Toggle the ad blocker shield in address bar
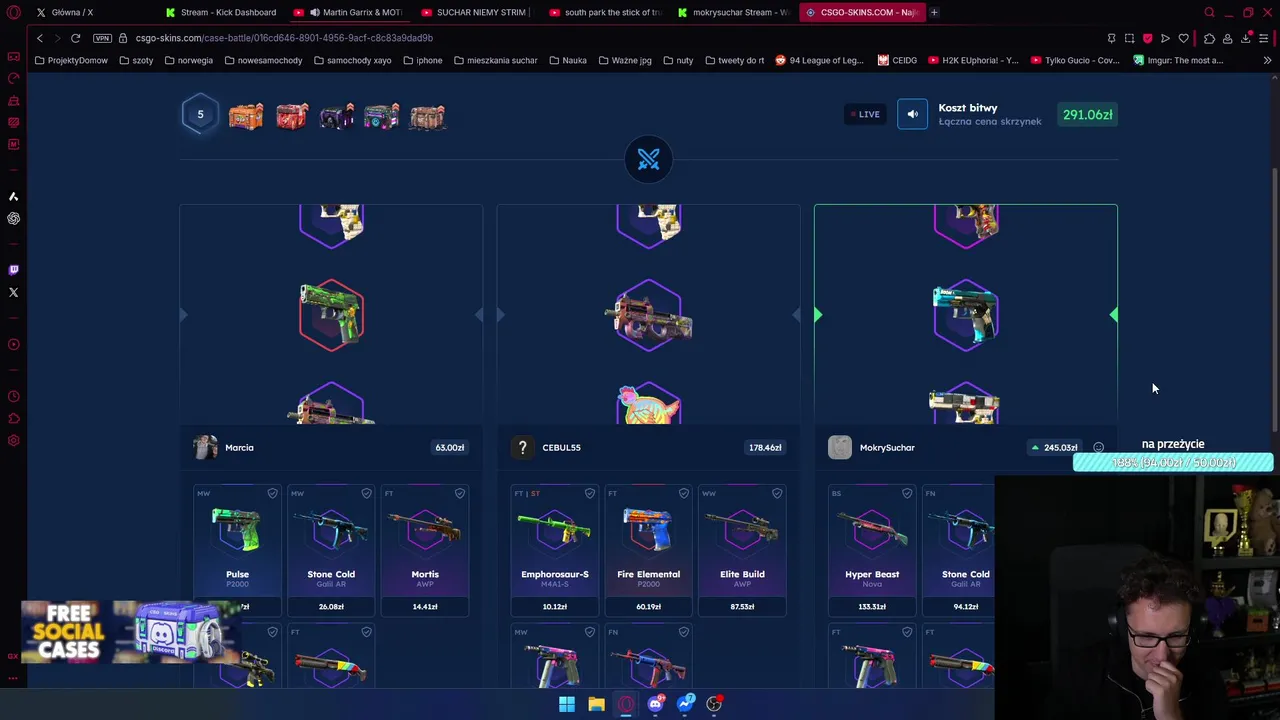This screenshot has width=1280, height=720. click(x=1147, y=38)
